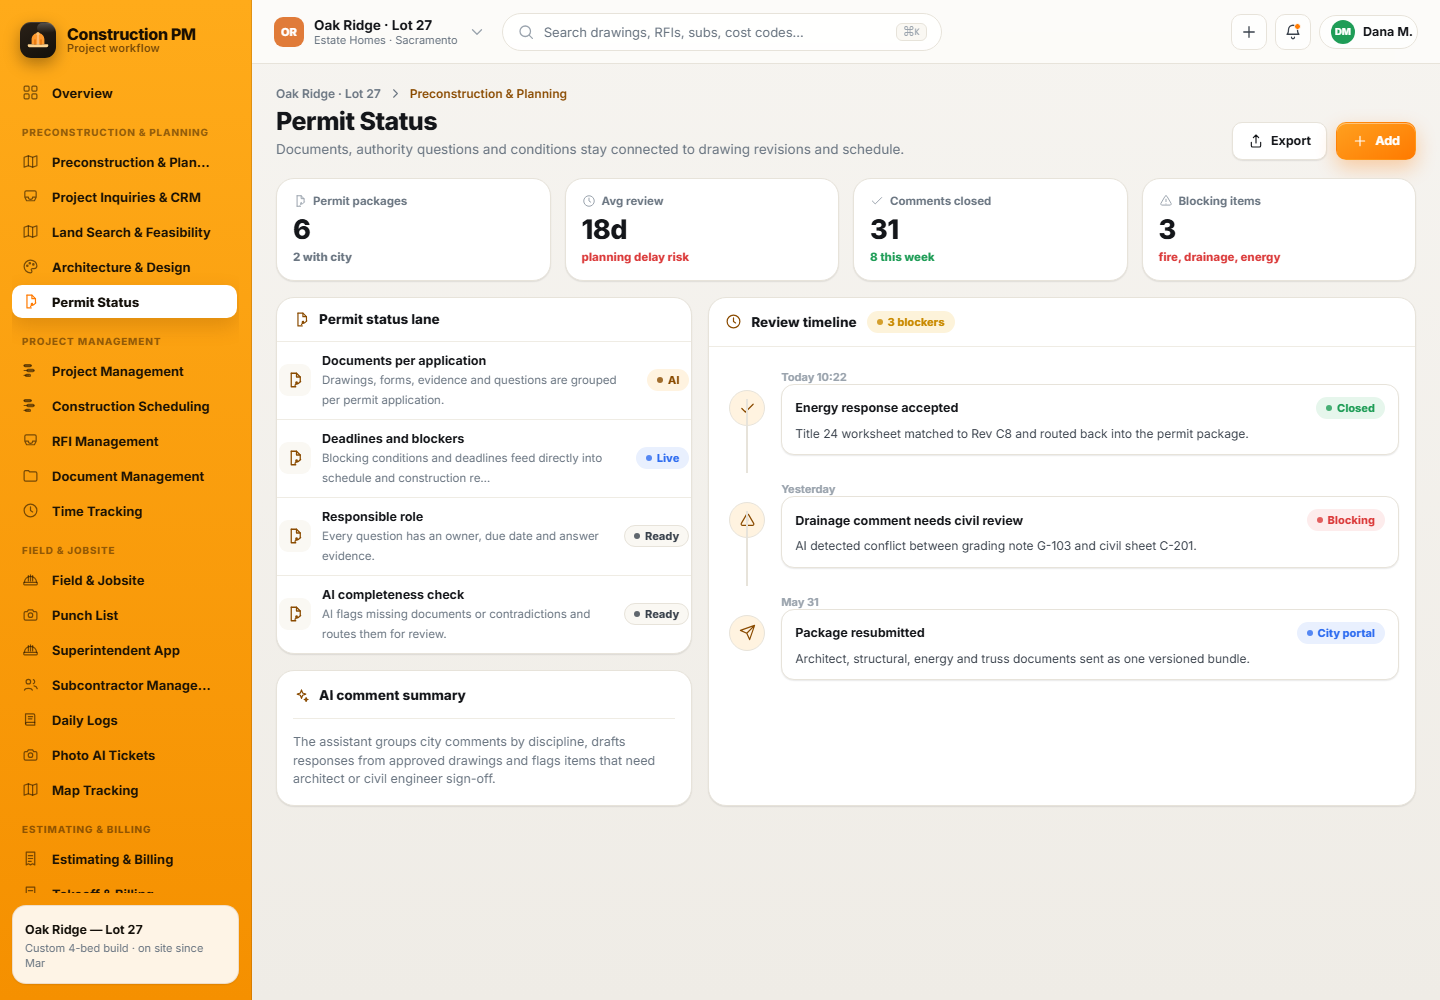1440x1000 pixels.
Task: Focus the search drawings, RFIs field
Action: (x=721, y=32)
